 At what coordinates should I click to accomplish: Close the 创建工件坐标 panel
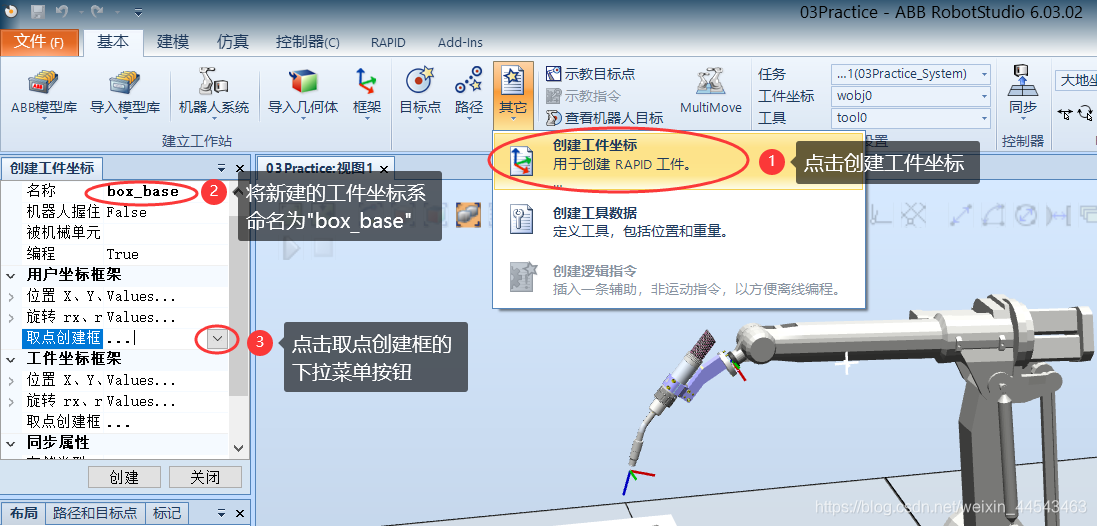pyautogui.click(x=239, y=168)
